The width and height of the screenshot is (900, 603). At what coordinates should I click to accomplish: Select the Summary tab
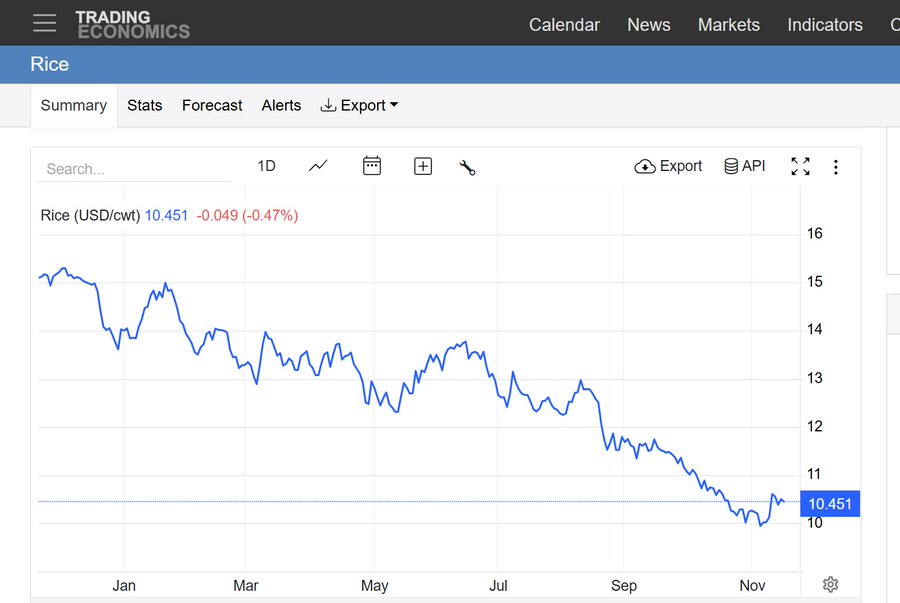[73, 105]
